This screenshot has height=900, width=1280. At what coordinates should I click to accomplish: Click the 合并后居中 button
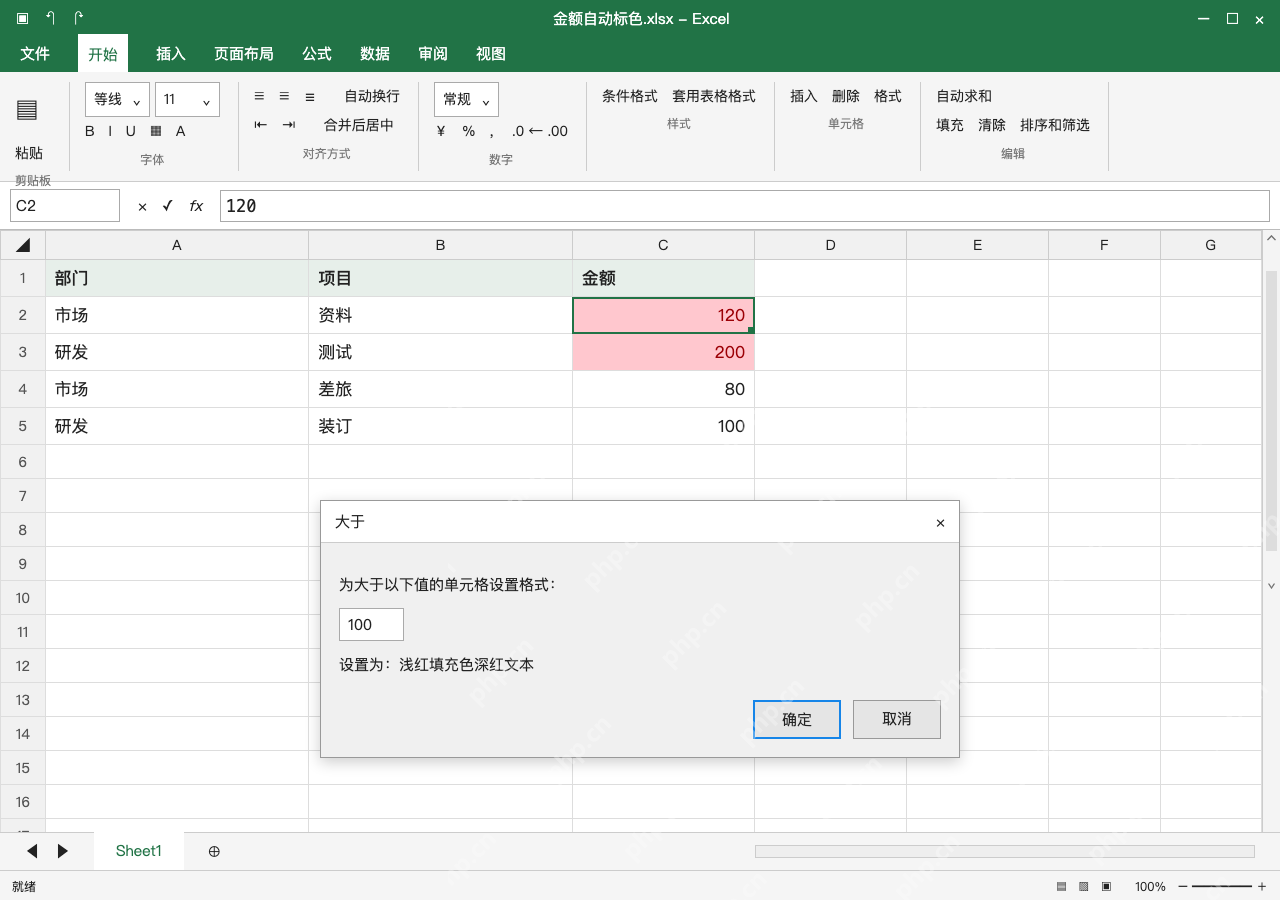(x=359, y=125)
